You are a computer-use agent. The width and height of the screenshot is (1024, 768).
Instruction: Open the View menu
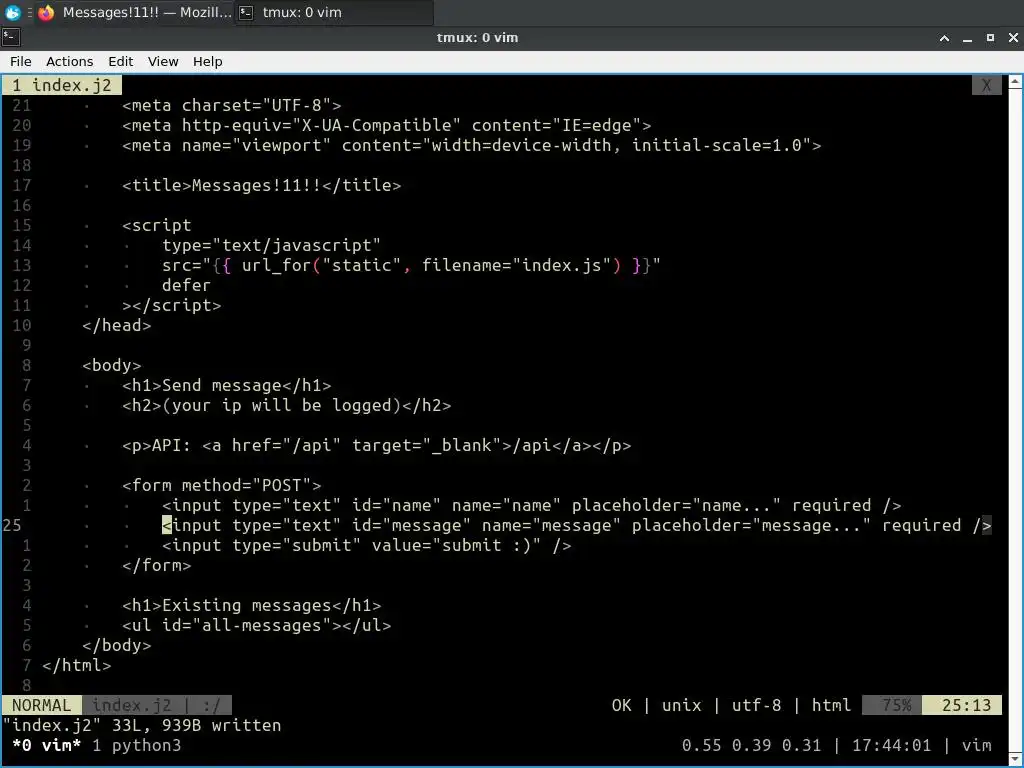[x=163, y=61]
